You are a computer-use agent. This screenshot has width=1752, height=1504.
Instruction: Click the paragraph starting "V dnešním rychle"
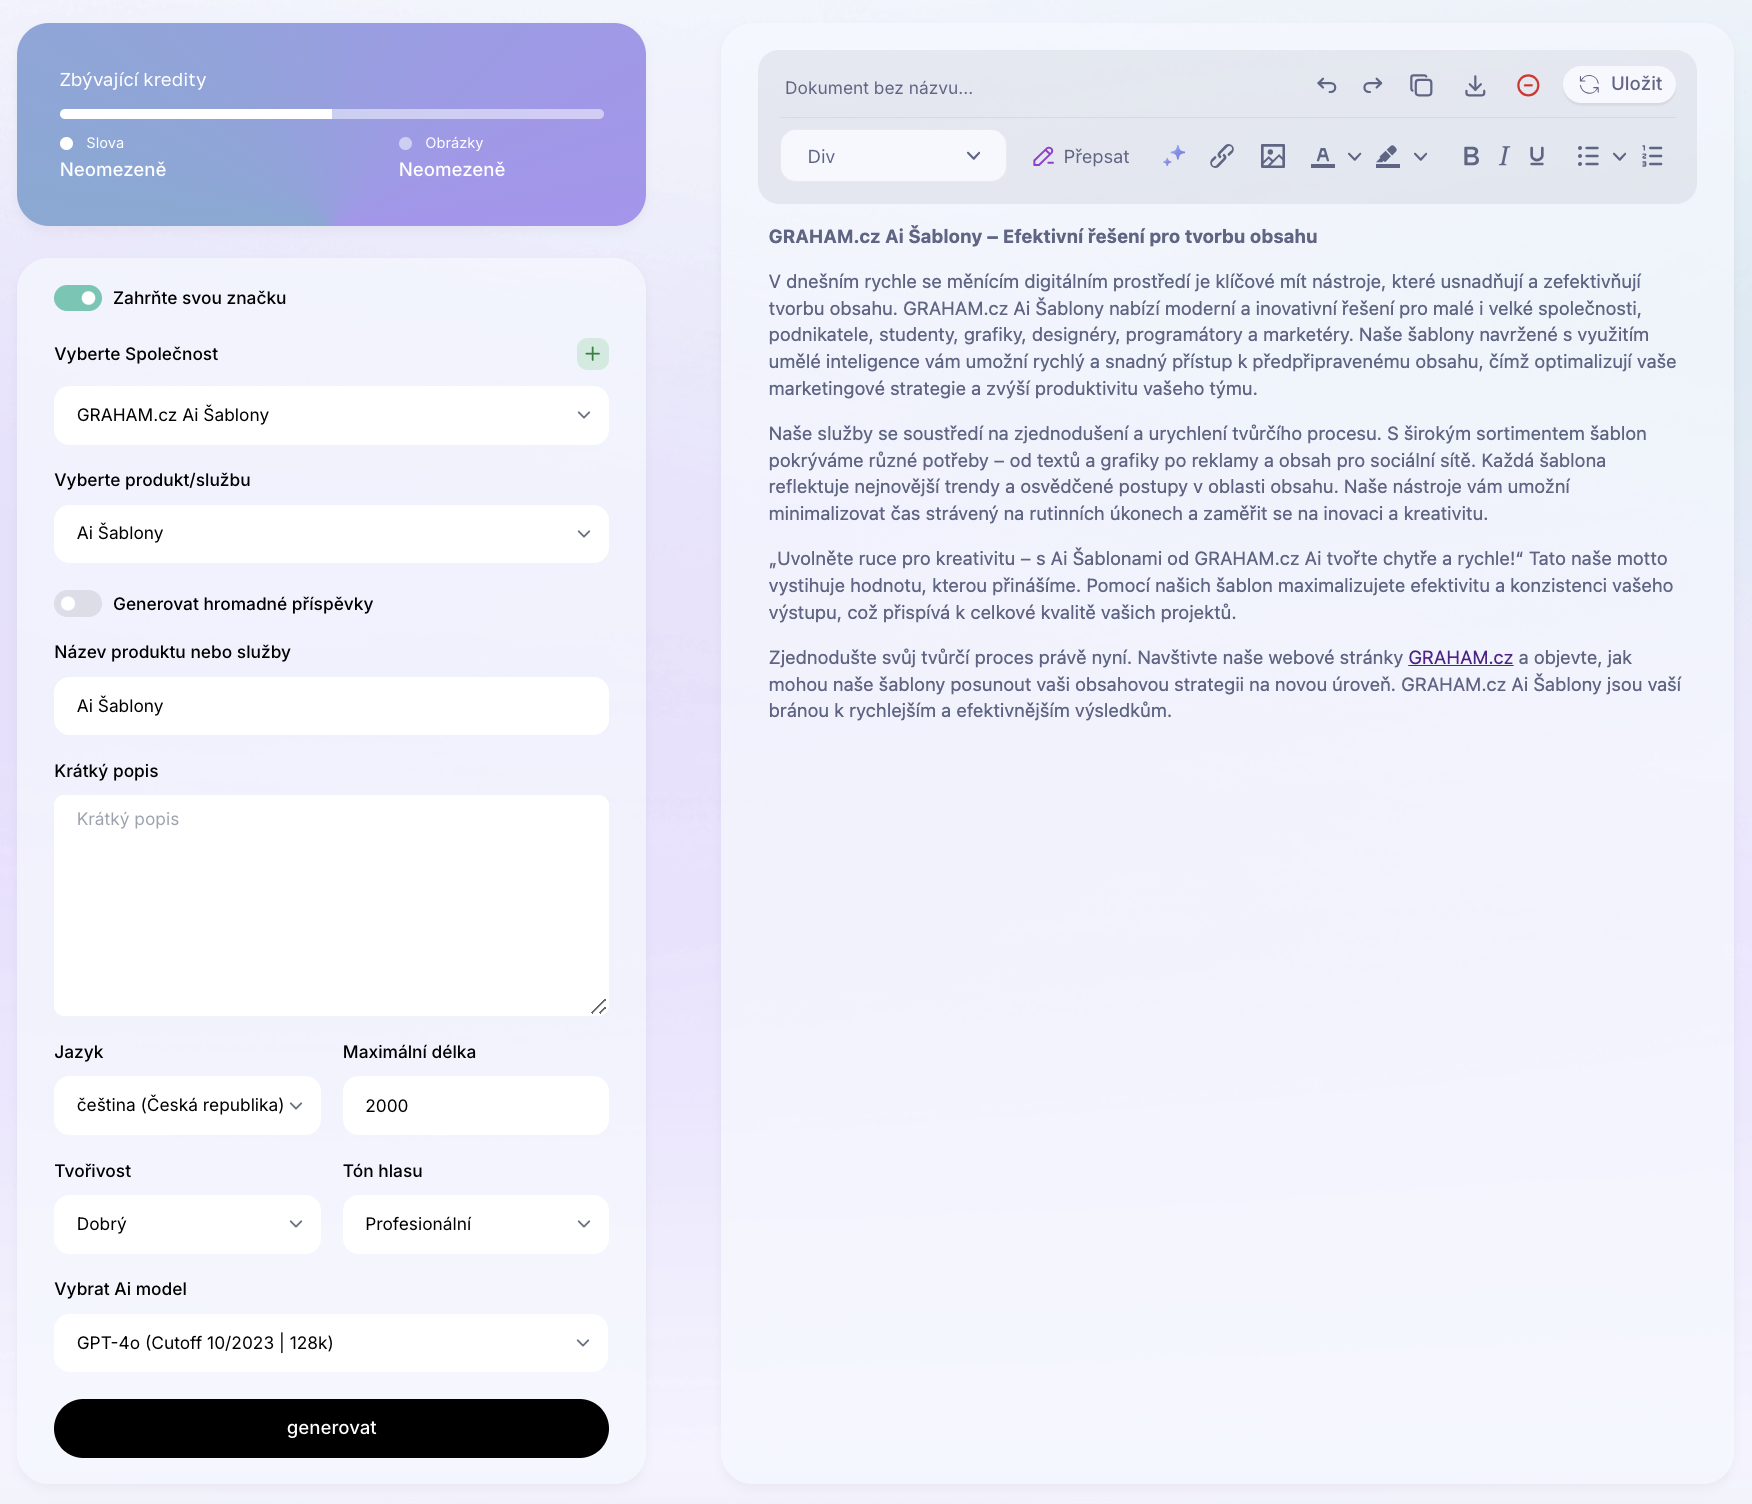pyautogui.click(x=1222, y=335)
